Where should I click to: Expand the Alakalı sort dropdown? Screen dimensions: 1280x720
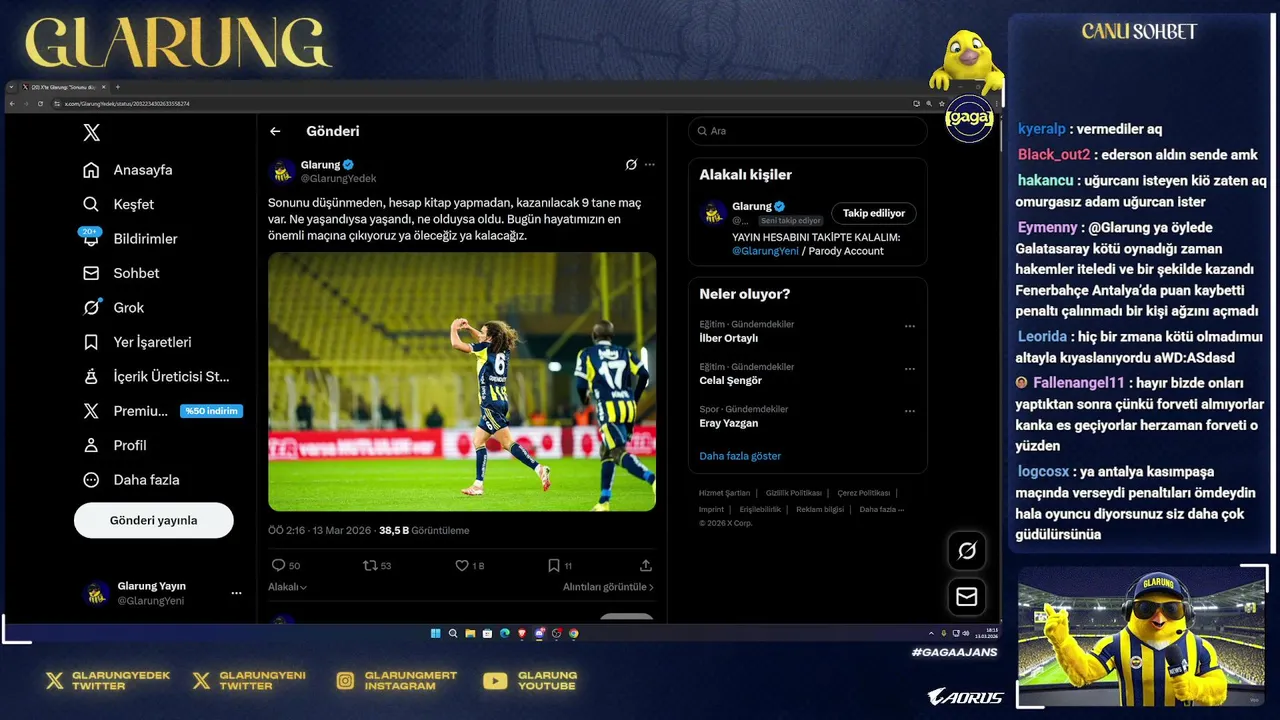tap(287, 587)
